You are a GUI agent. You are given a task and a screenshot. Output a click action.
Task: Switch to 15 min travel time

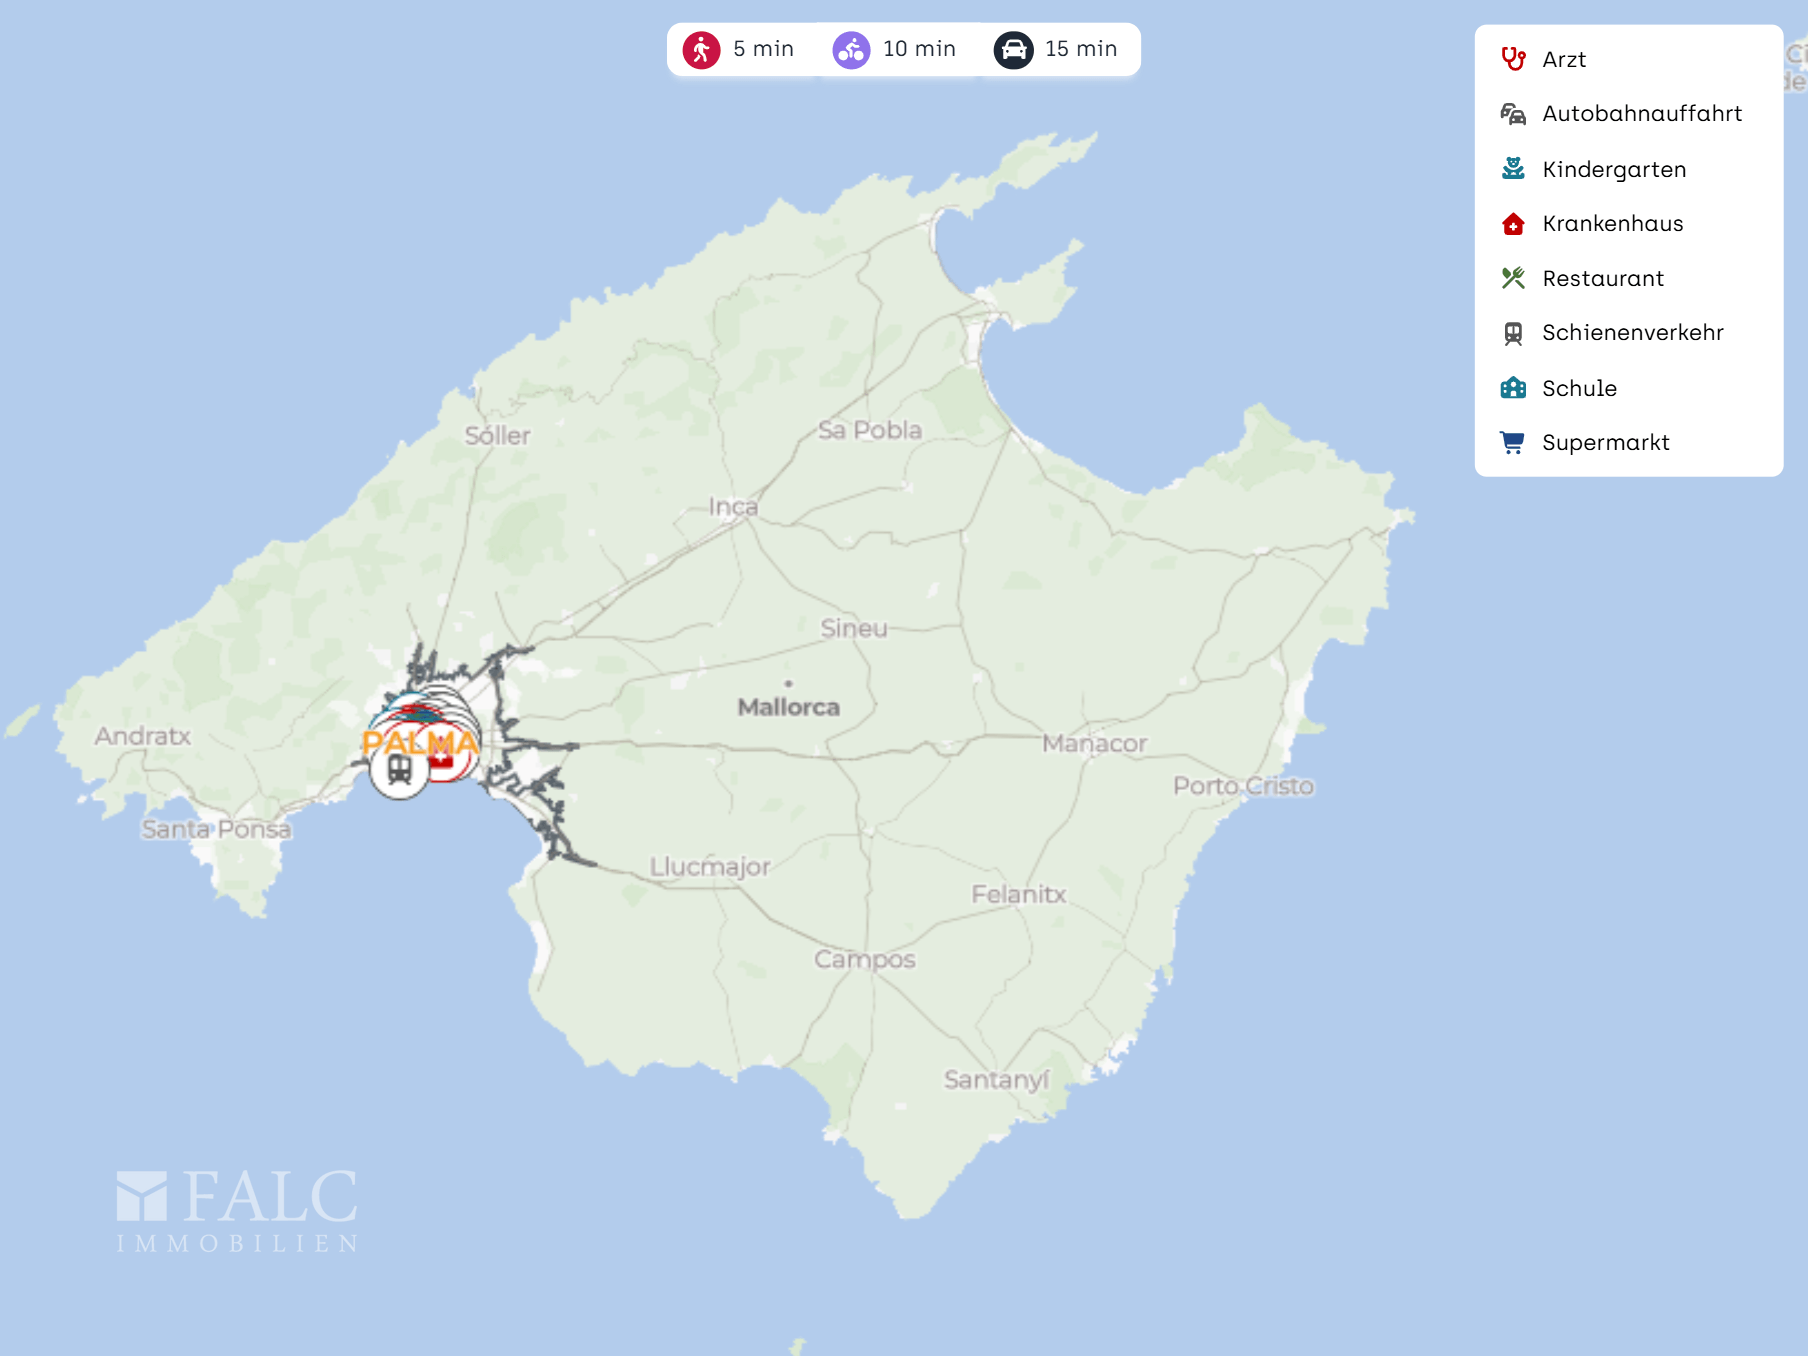pyautogui.click(x=1080, y=49)
